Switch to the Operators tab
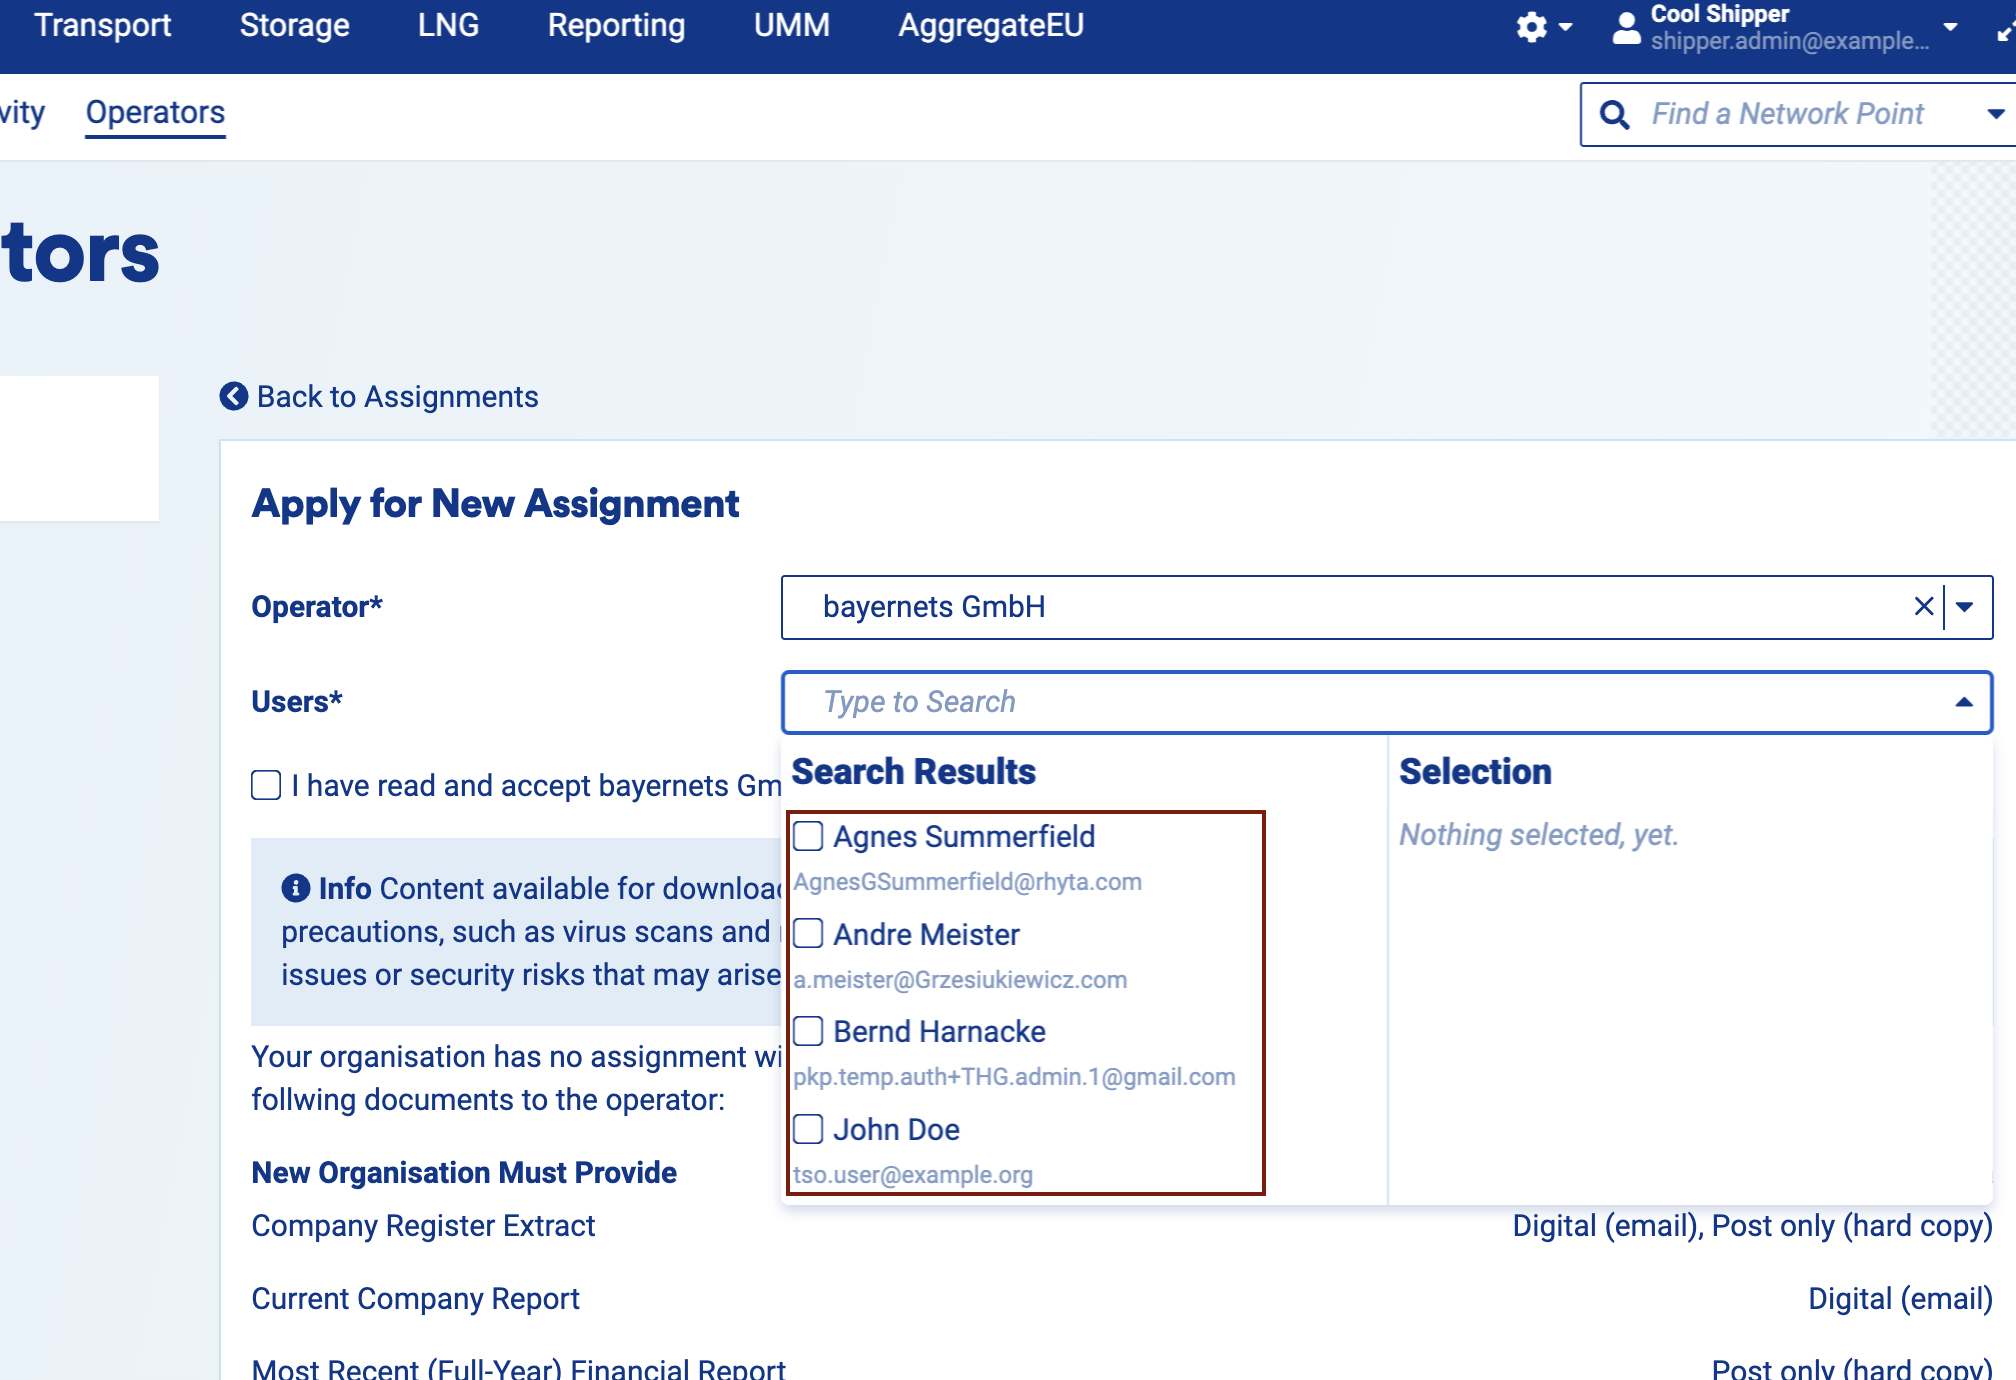The width and height of the screenshot is (2016, 1380). click(155, 113)
